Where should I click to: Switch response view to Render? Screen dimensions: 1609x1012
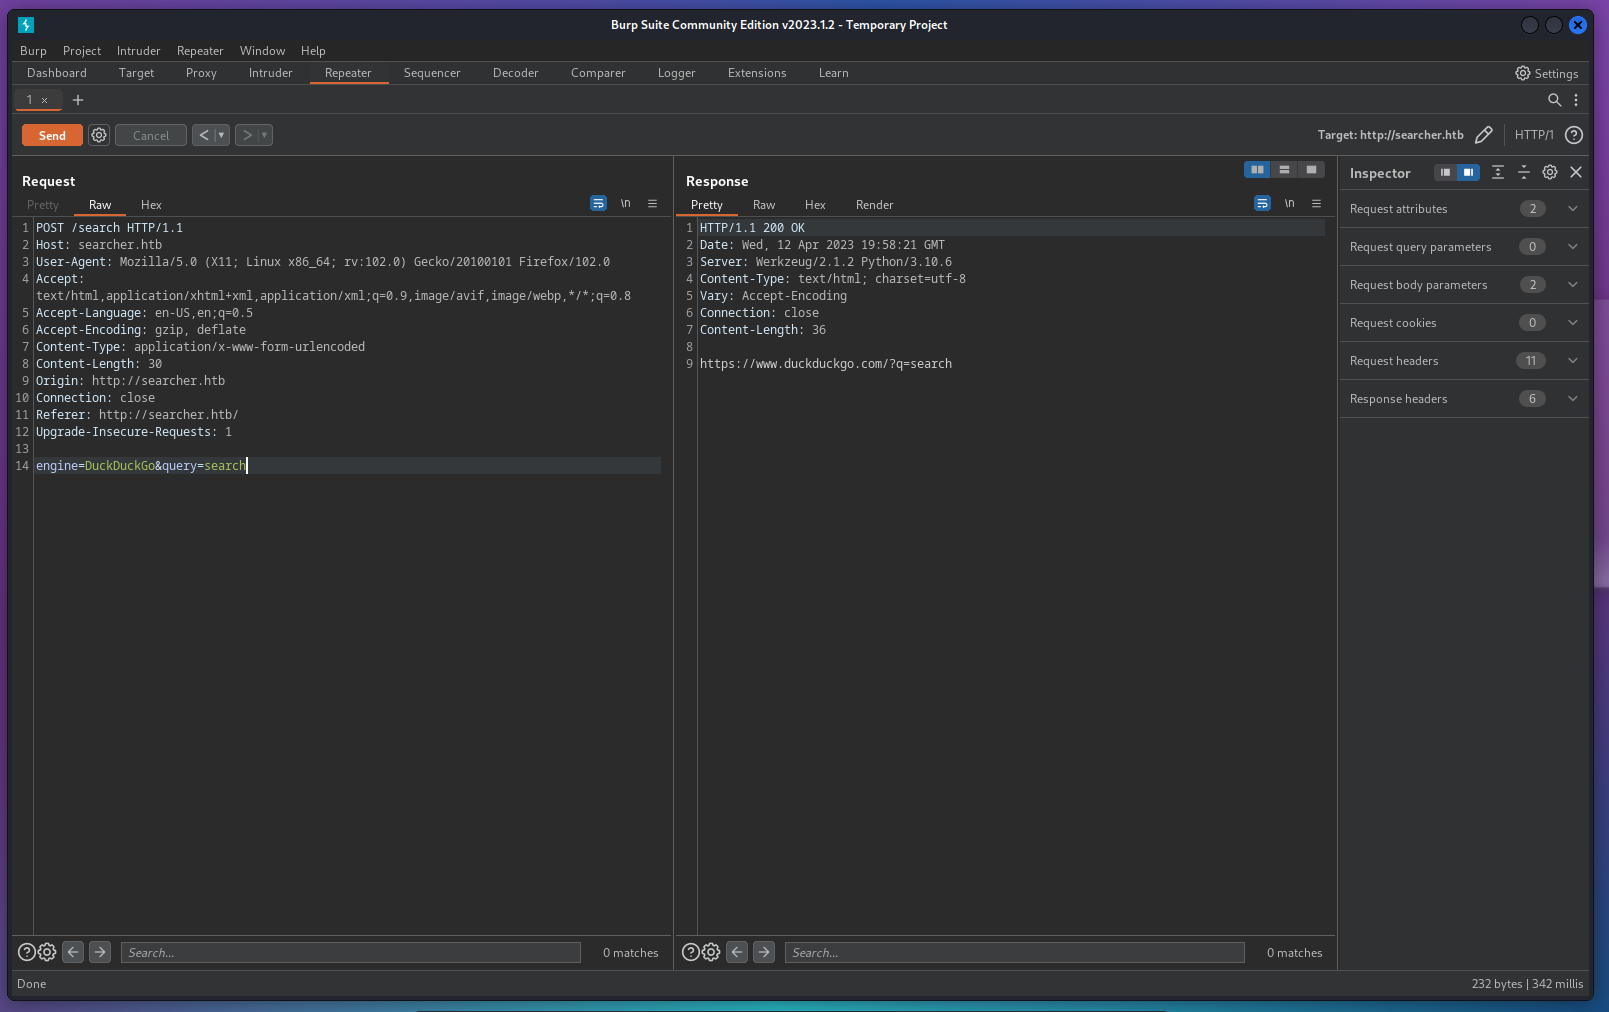pyautogui.click(x=874, y=204)
